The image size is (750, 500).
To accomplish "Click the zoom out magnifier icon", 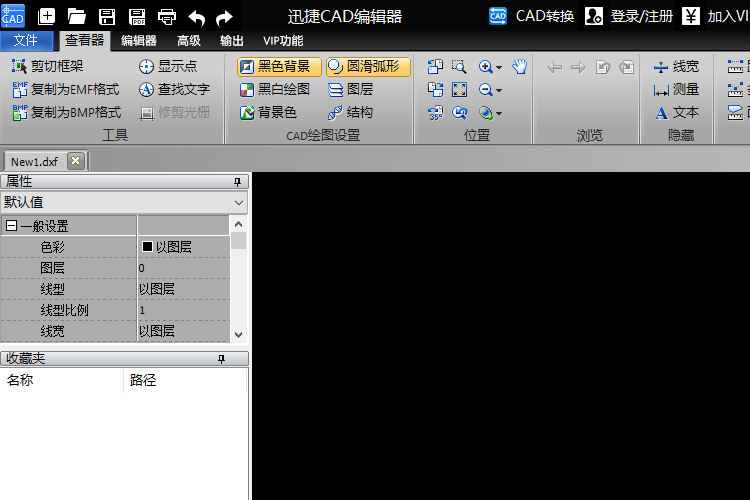I will (486, 89).
